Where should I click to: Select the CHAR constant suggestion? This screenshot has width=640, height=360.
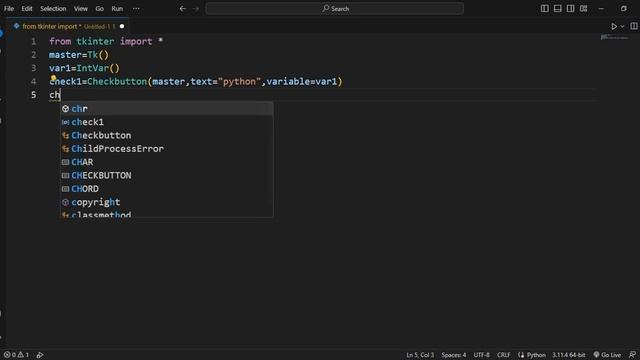[x=167, y=162]
